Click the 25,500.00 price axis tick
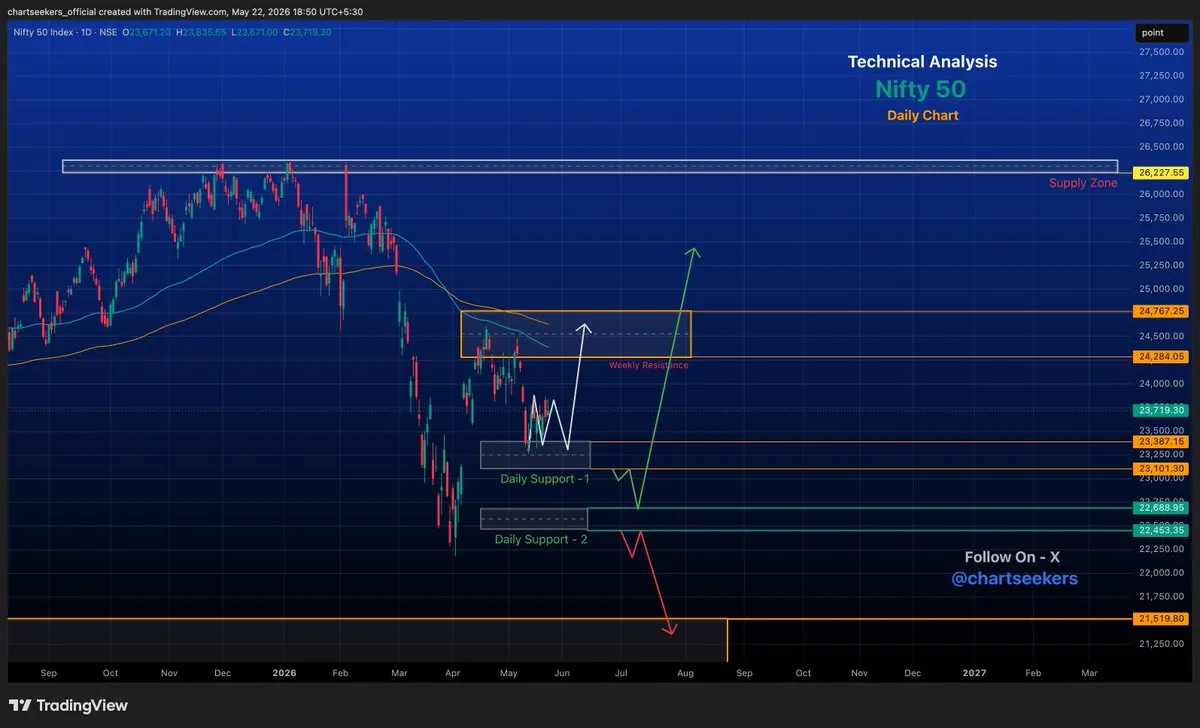This screenshot has height=728, width=1200. [x=1161, y=241]
